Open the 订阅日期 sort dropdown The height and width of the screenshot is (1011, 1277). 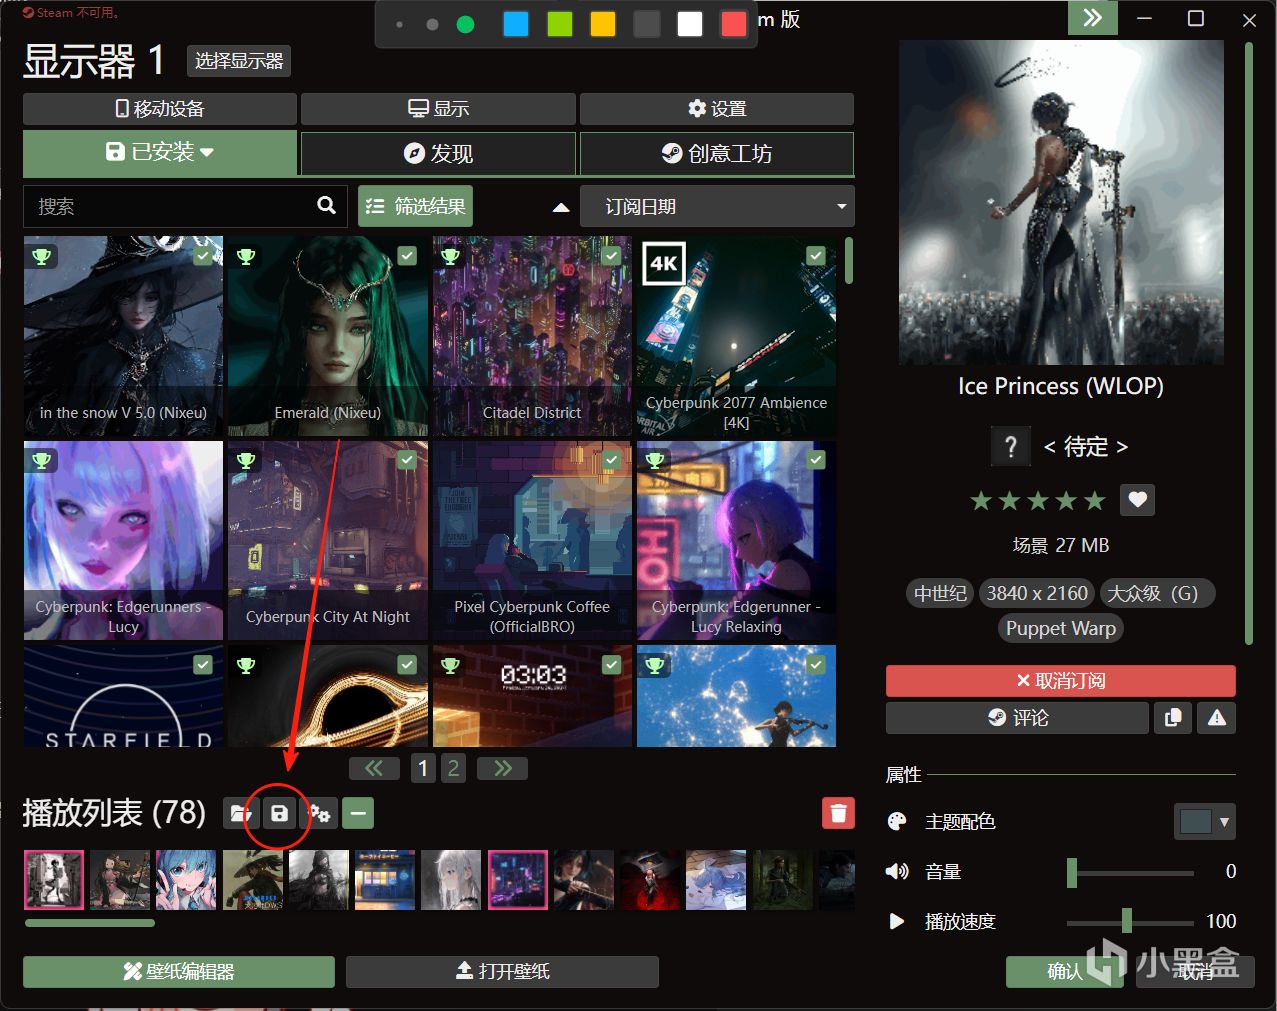(717, 206)
